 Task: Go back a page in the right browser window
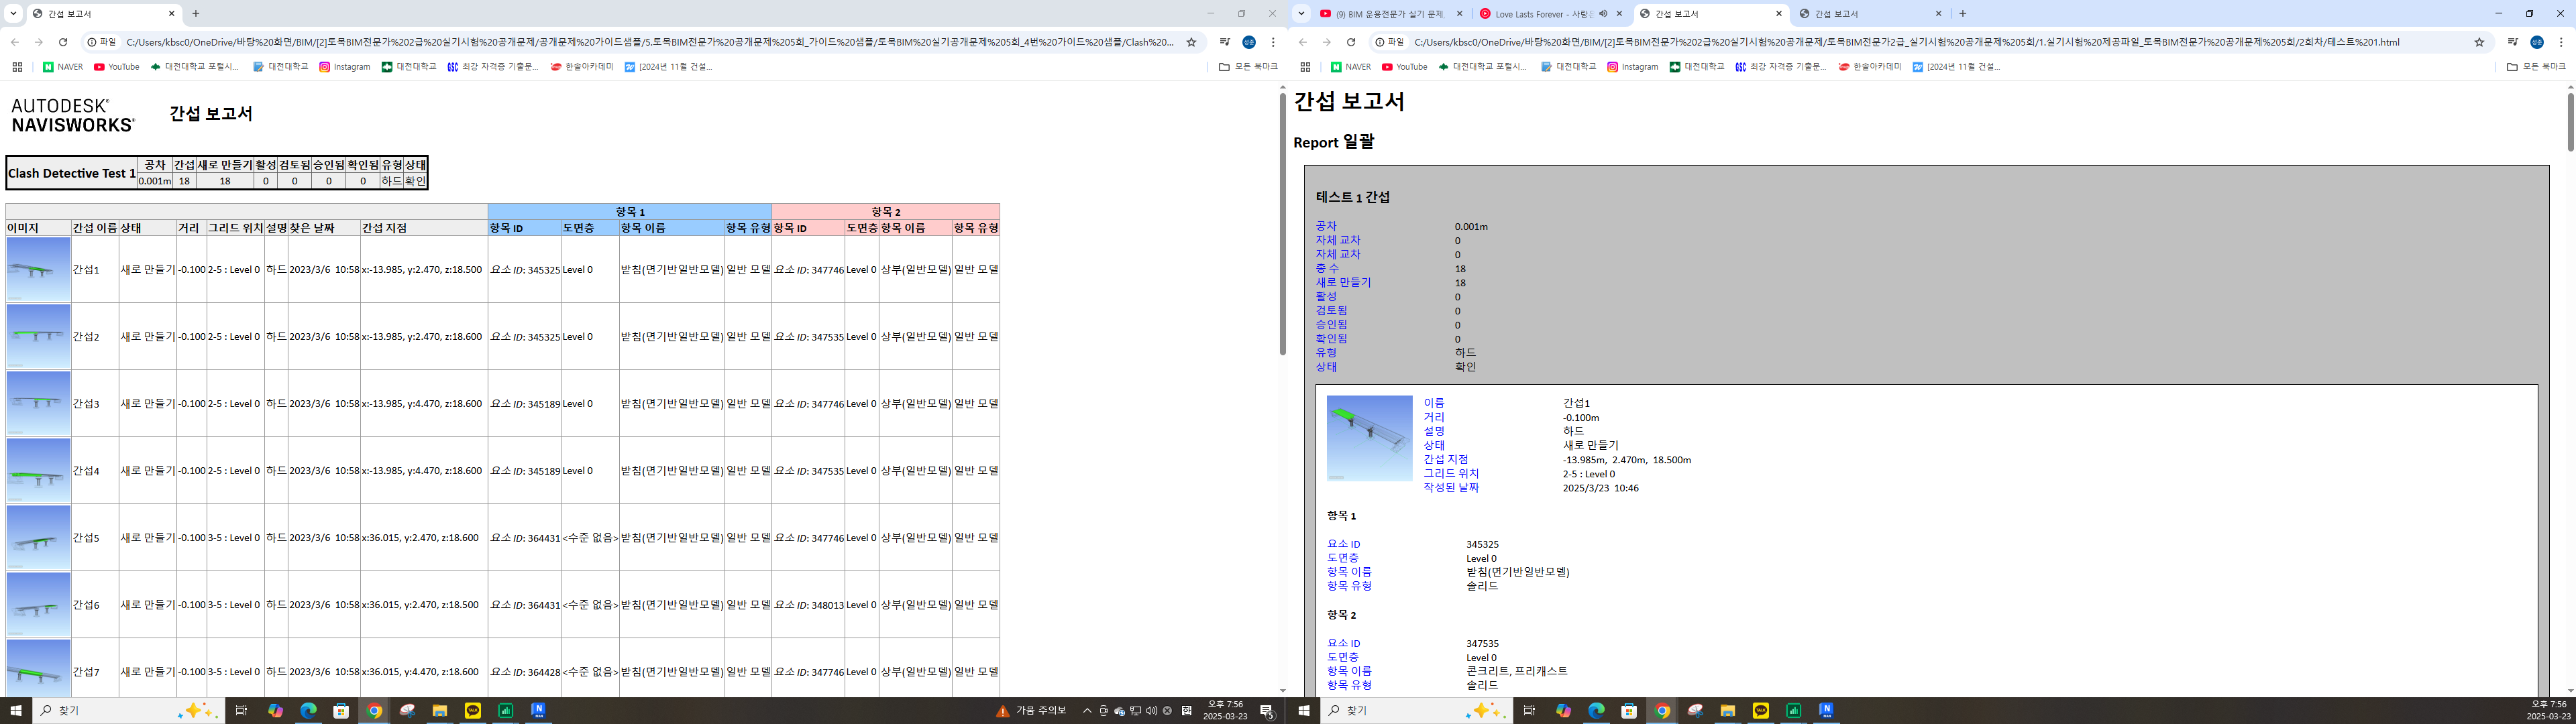tap(1303, 42)
